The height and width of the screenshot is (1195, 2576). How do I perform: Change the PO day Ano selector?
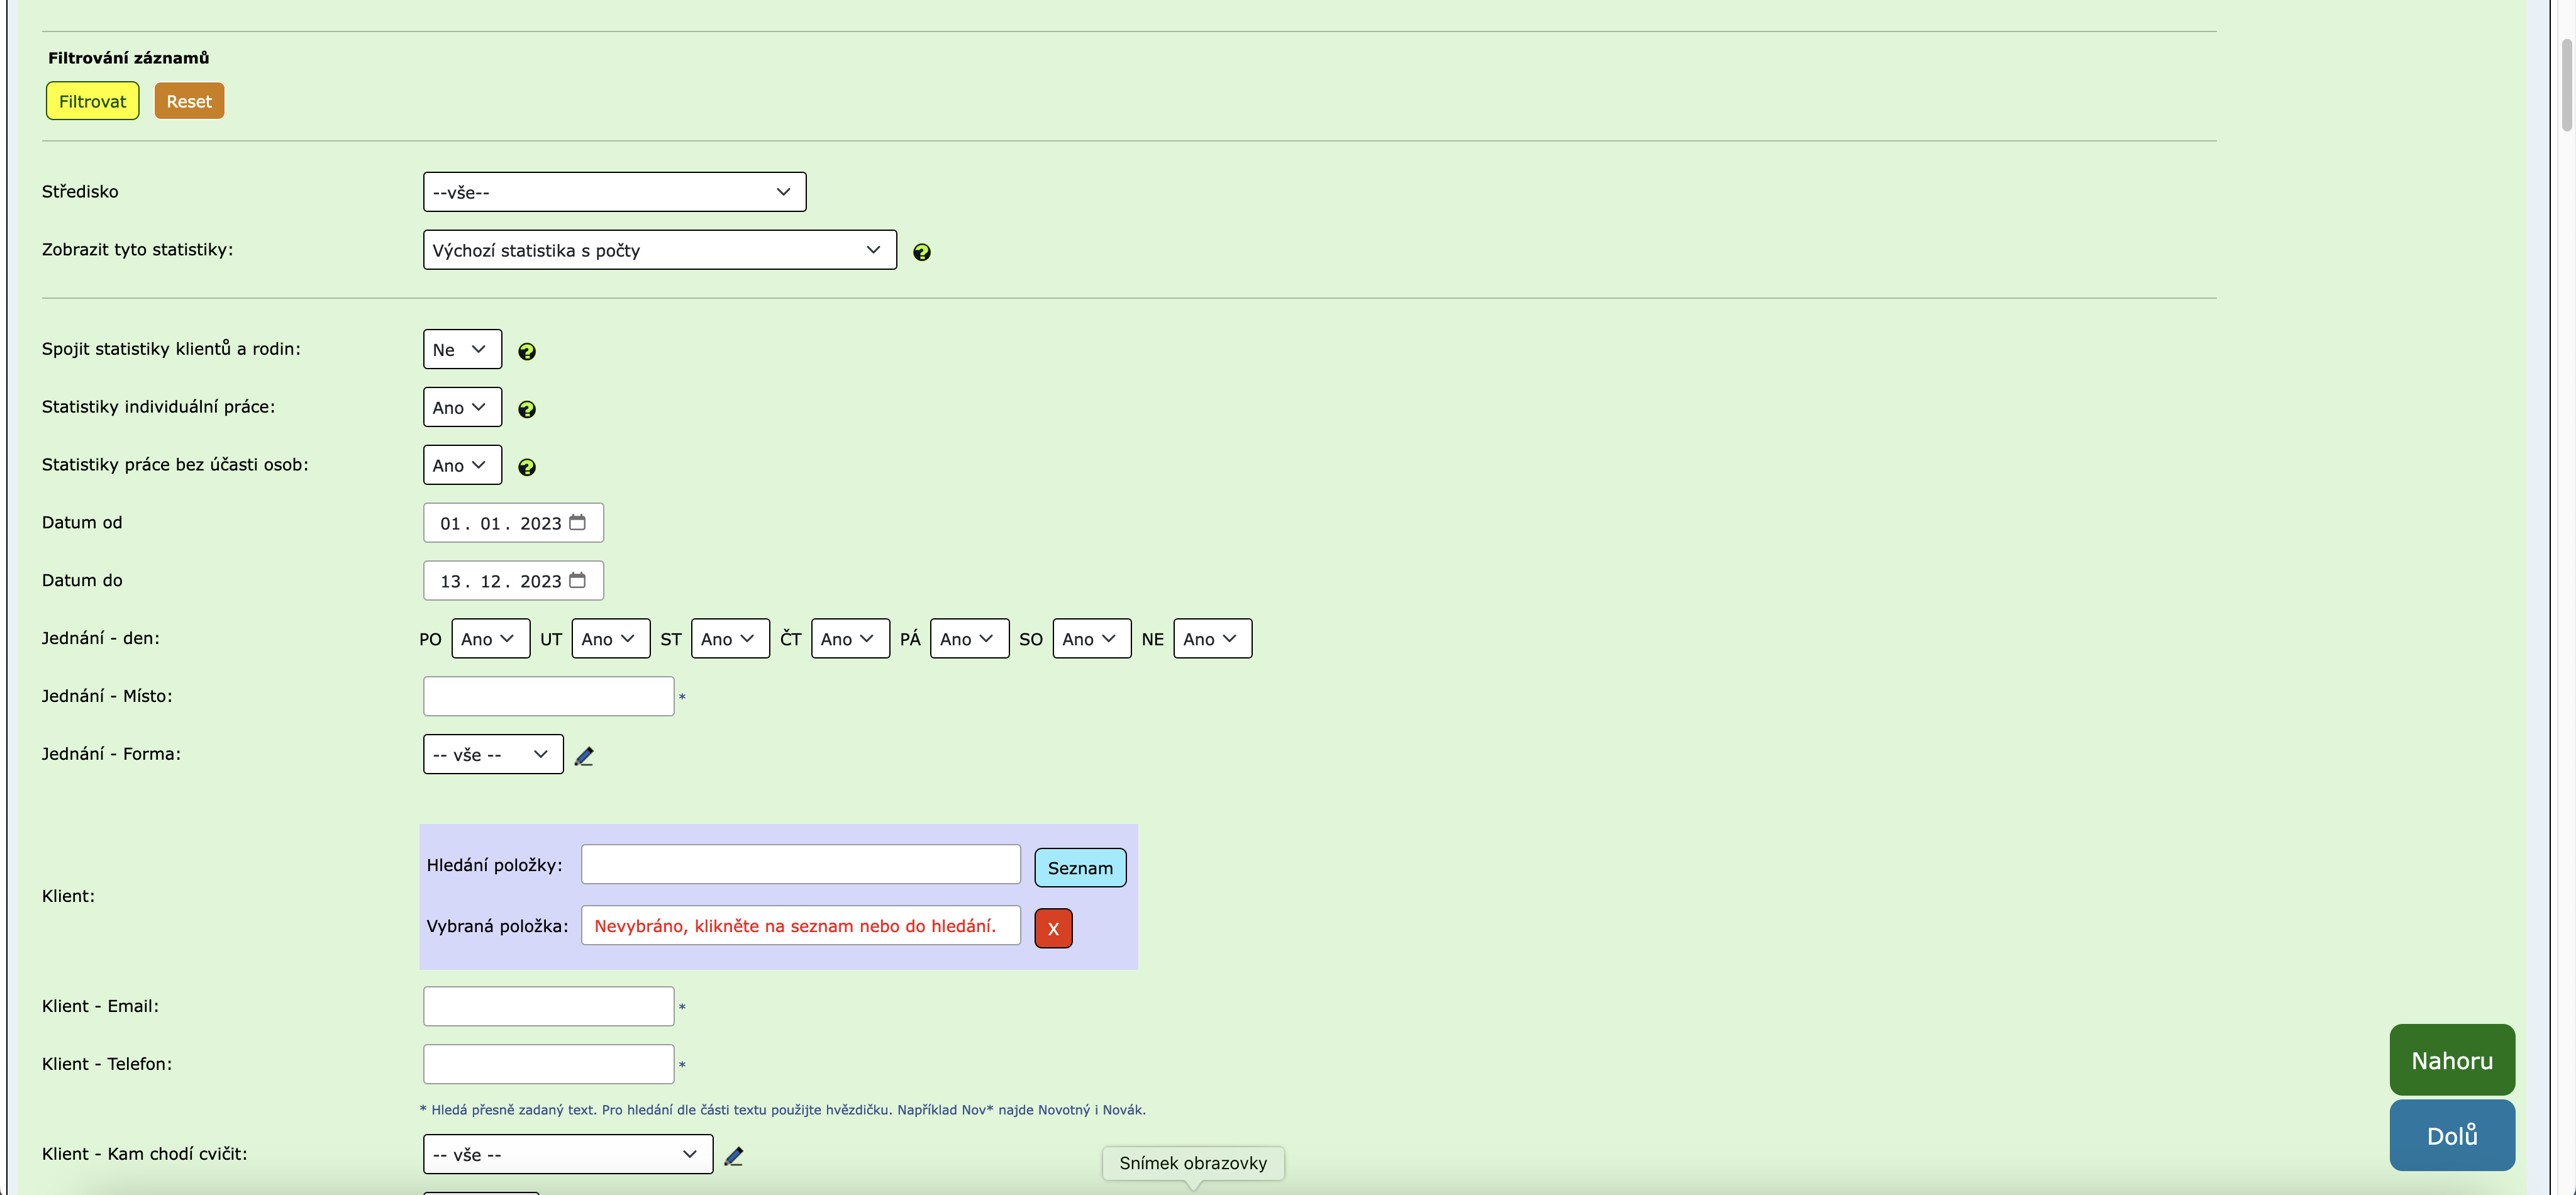(x=490, y=638)
